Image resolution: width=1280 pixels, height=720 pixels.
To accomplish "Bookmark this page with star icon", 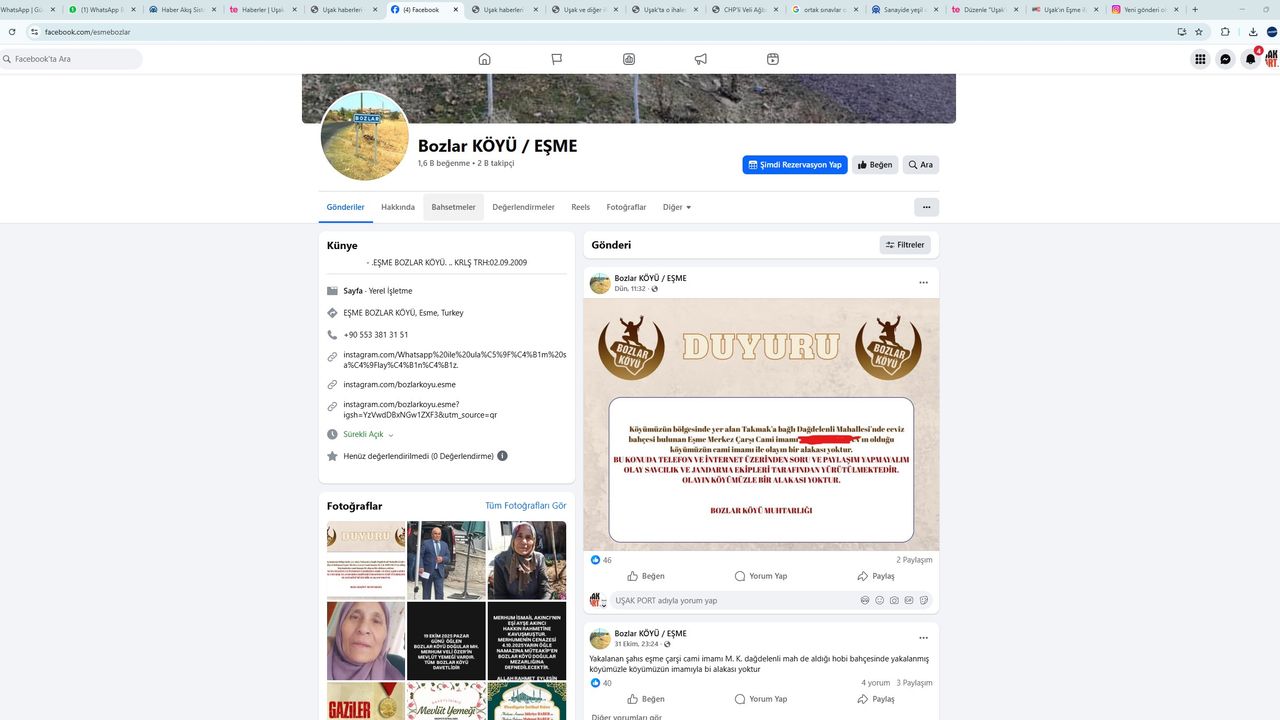I will [1199, 31].
